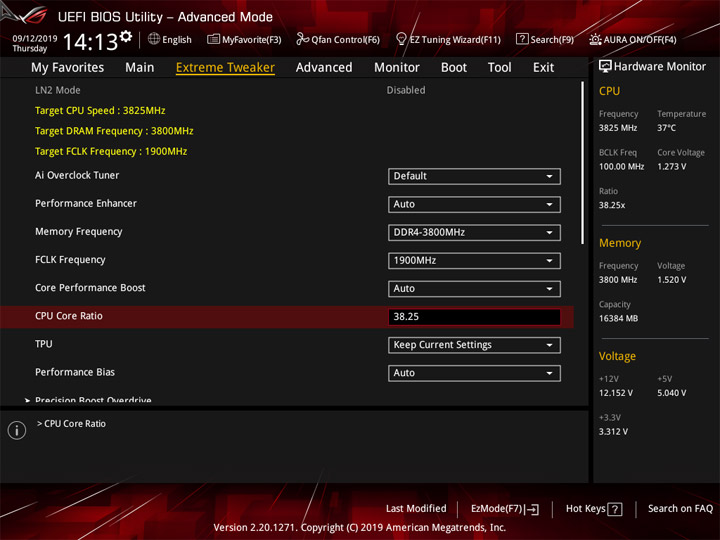Open FCLK Frequency 1900MHz dropdown
This screenshot has height=540, width=720.
click(474, 261)
